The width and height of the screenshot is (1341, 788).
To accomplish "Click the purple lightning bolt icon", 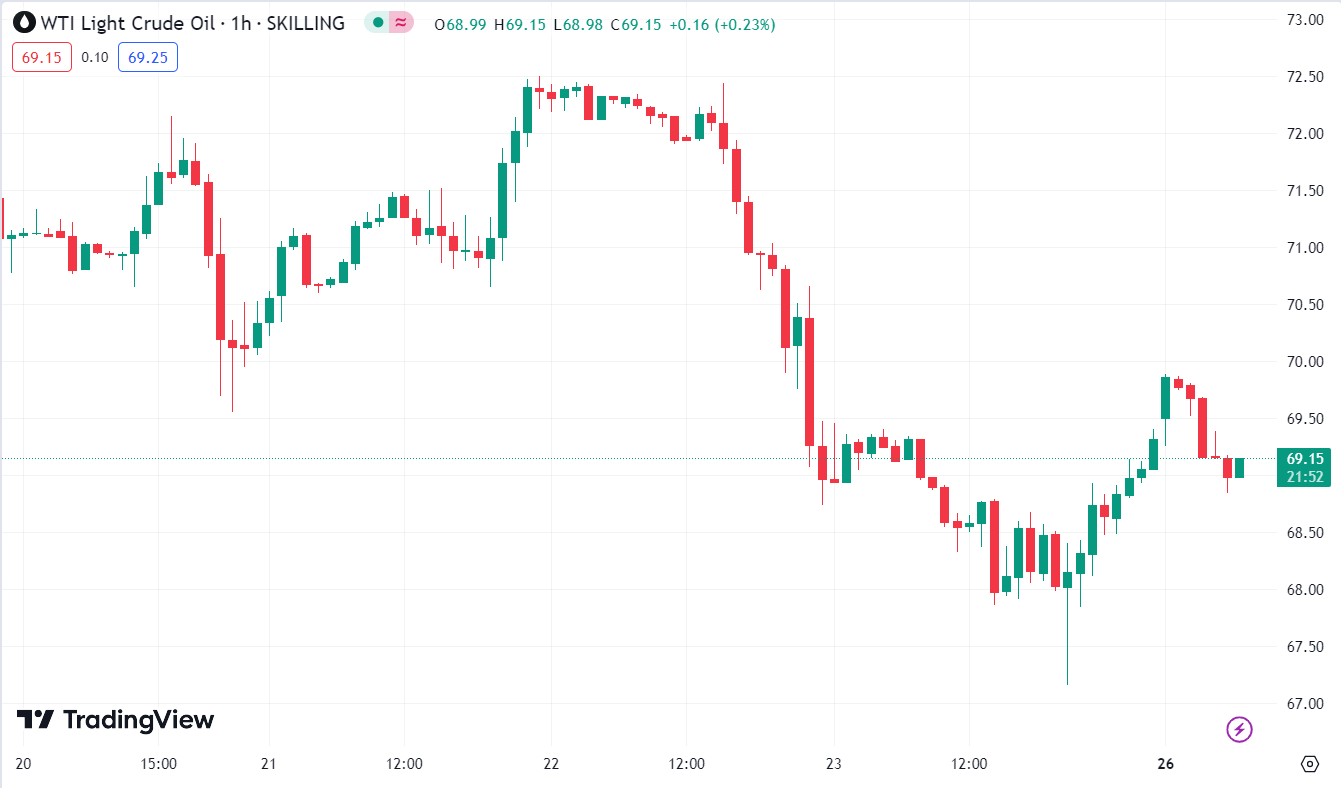I will [x=1239, y=730].
